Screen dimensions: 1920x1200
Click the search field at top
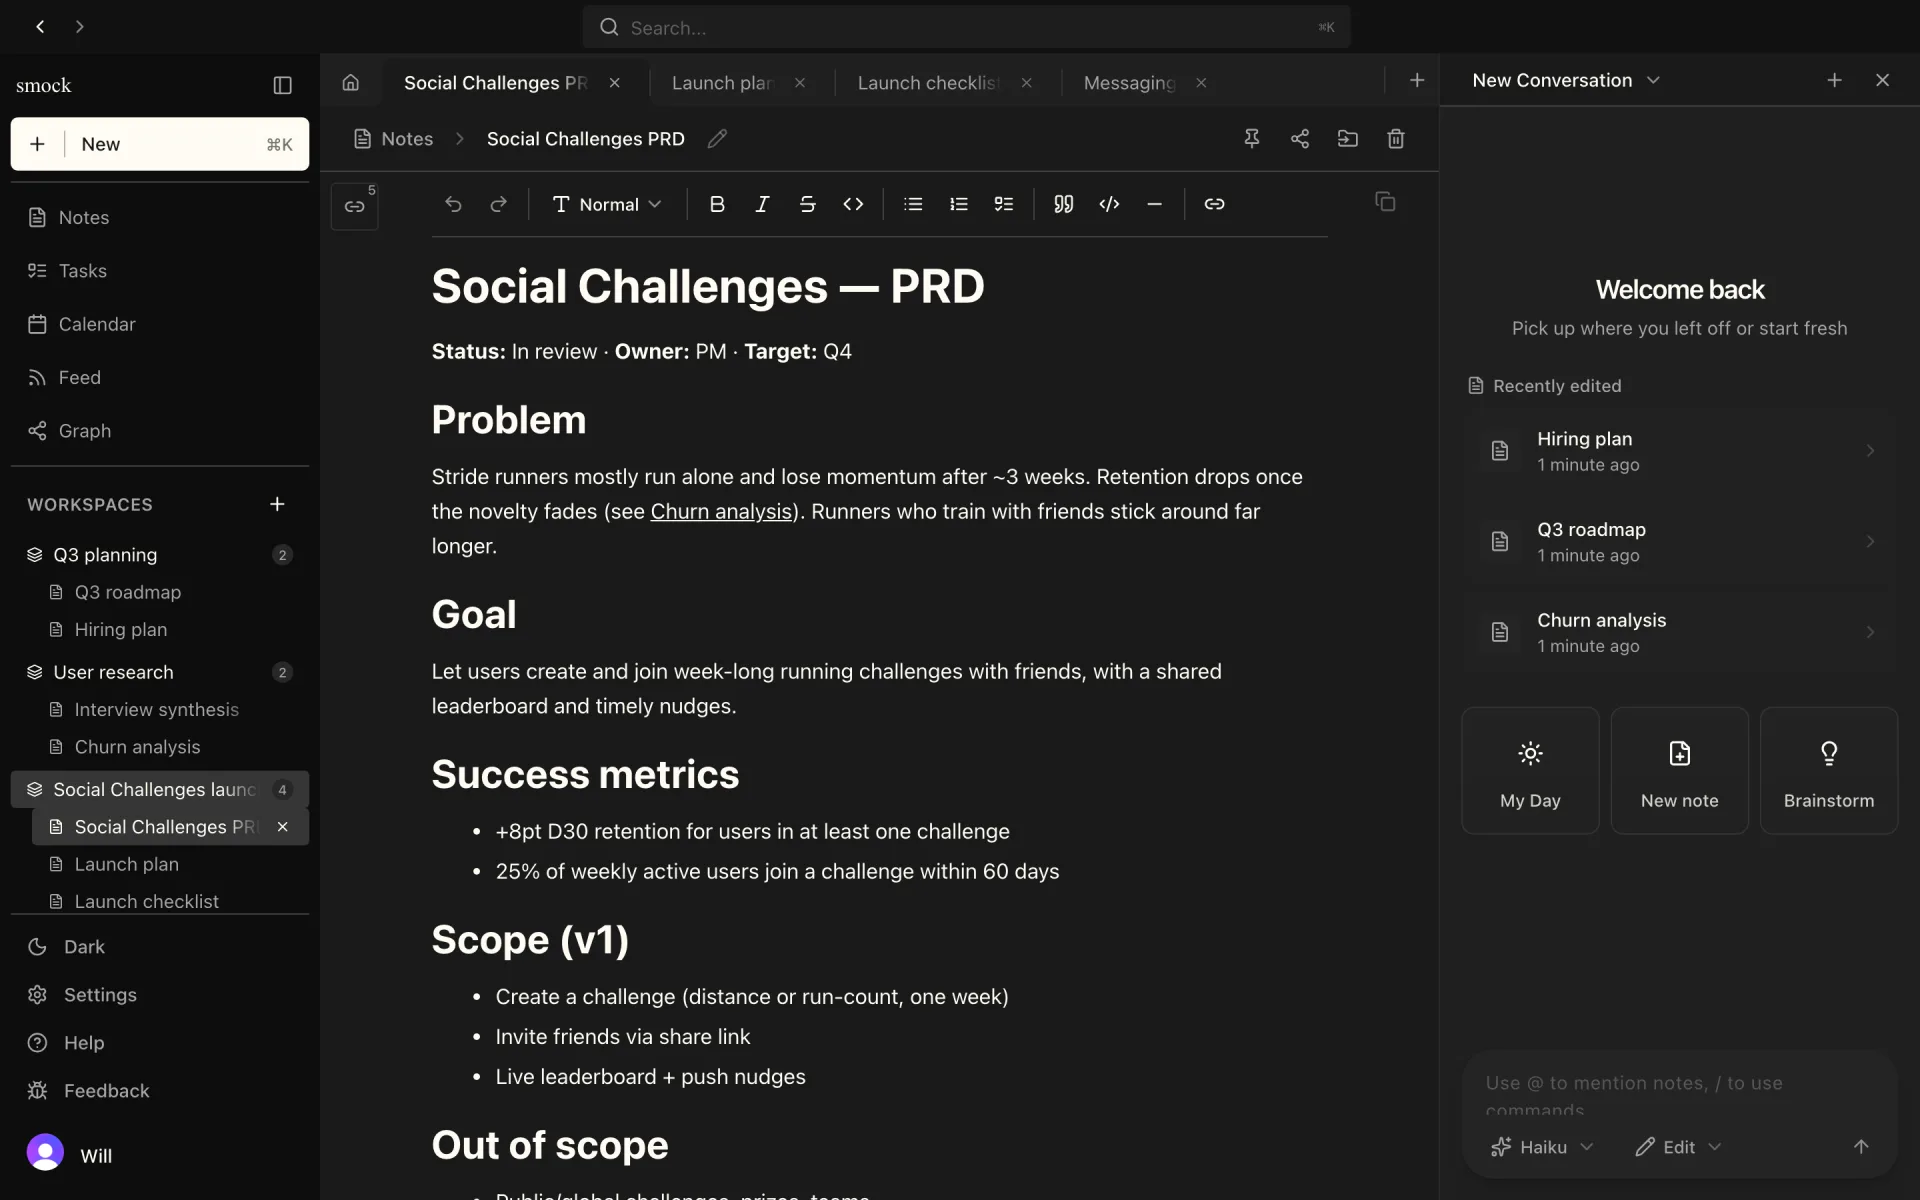[x=966, y=27]
